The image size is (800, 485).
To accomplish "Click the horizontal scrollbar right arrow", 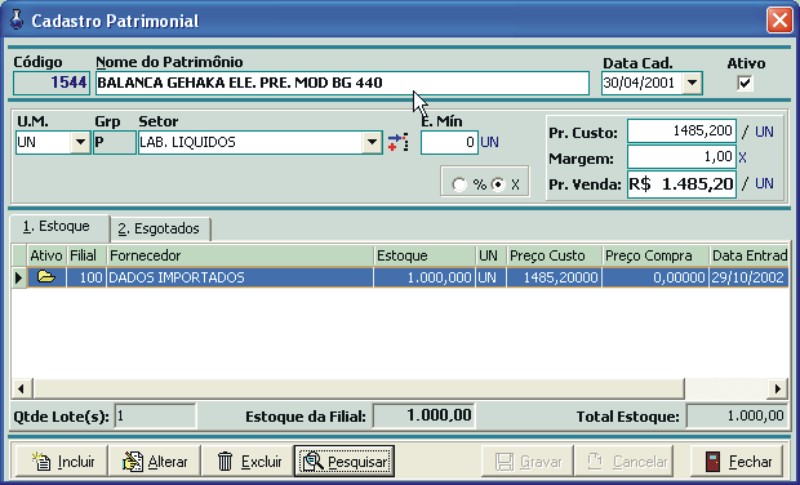I will [x=778, y=389].
